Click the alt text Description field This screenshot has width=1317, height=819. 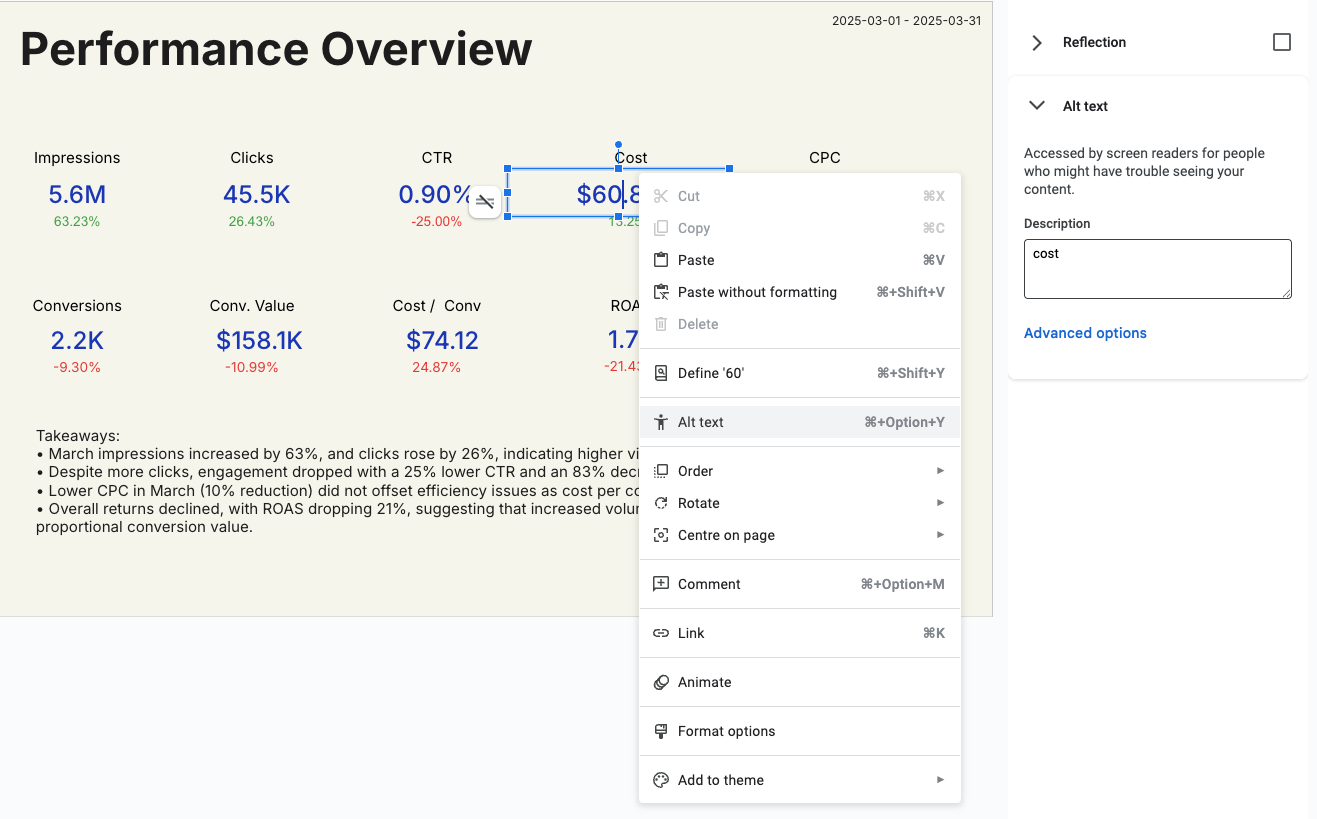pos(1157,268)
